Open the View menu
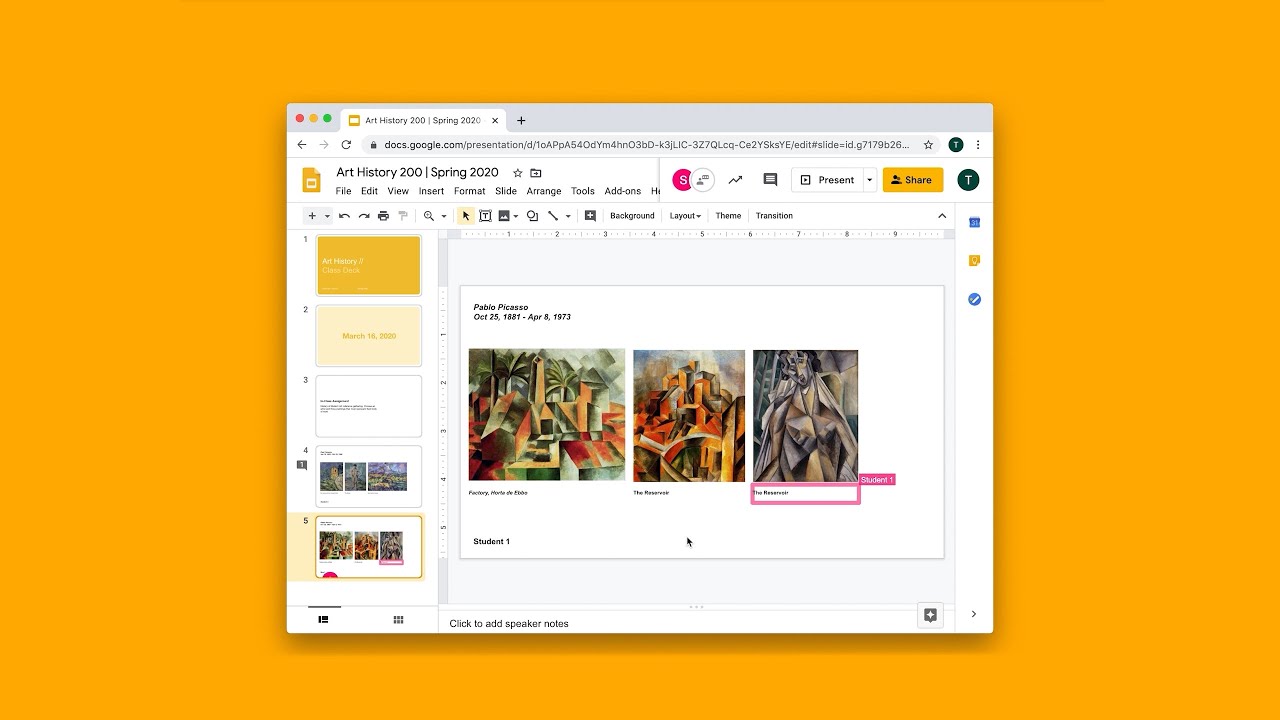1280x720 pixels. [x=398, y=191]
